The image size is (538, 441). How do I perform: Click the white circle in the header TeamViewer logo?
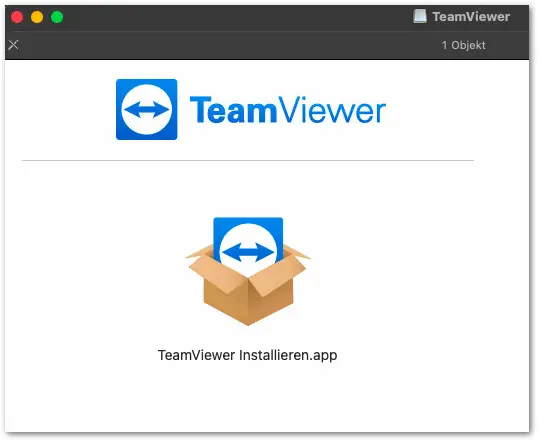coord(147,109)
